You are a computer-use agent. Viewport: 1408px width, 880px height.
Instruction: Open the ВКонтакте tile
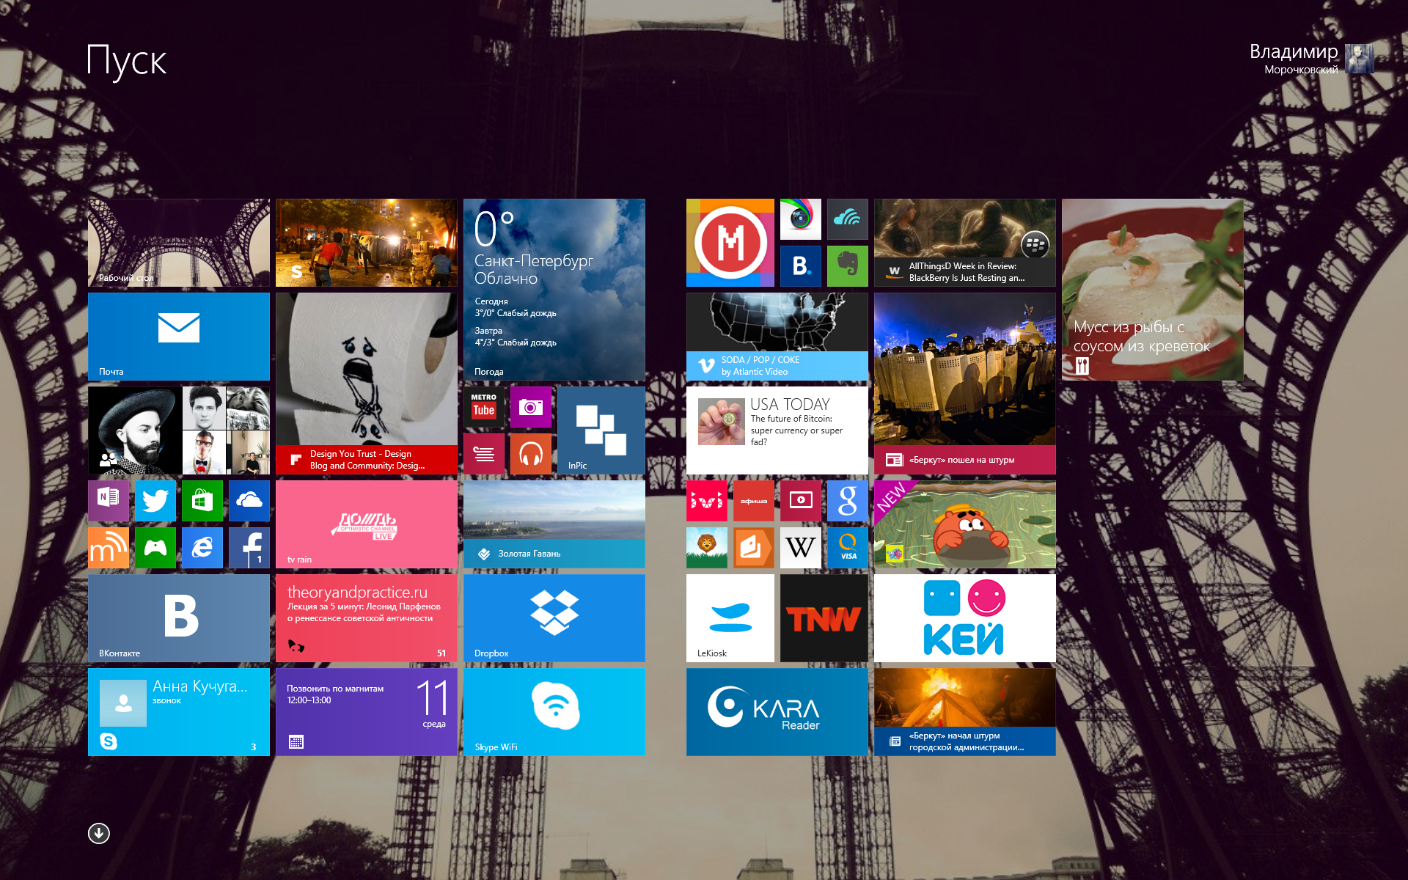point(179,618)
